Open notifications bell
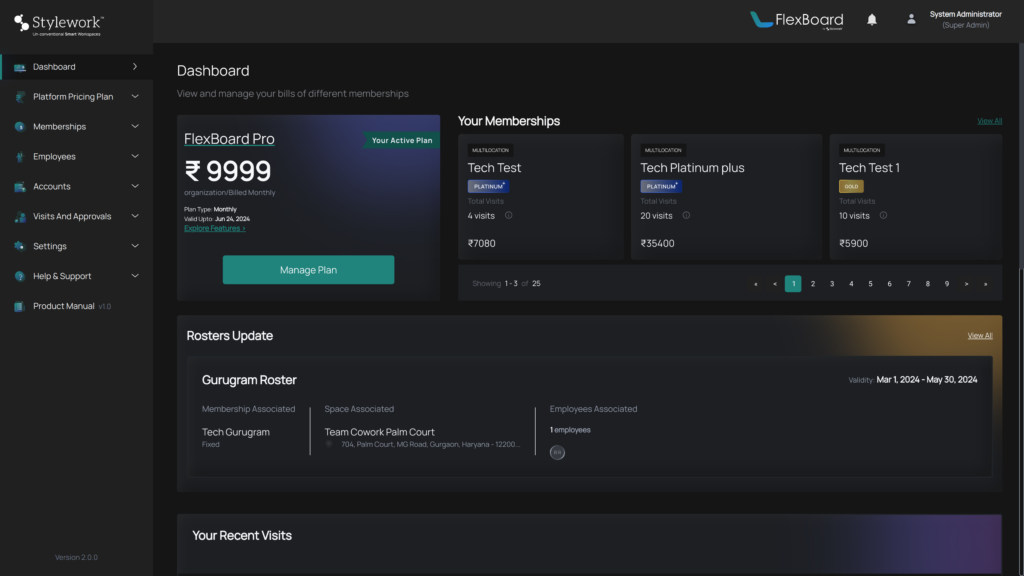 (x=872, y=20)
